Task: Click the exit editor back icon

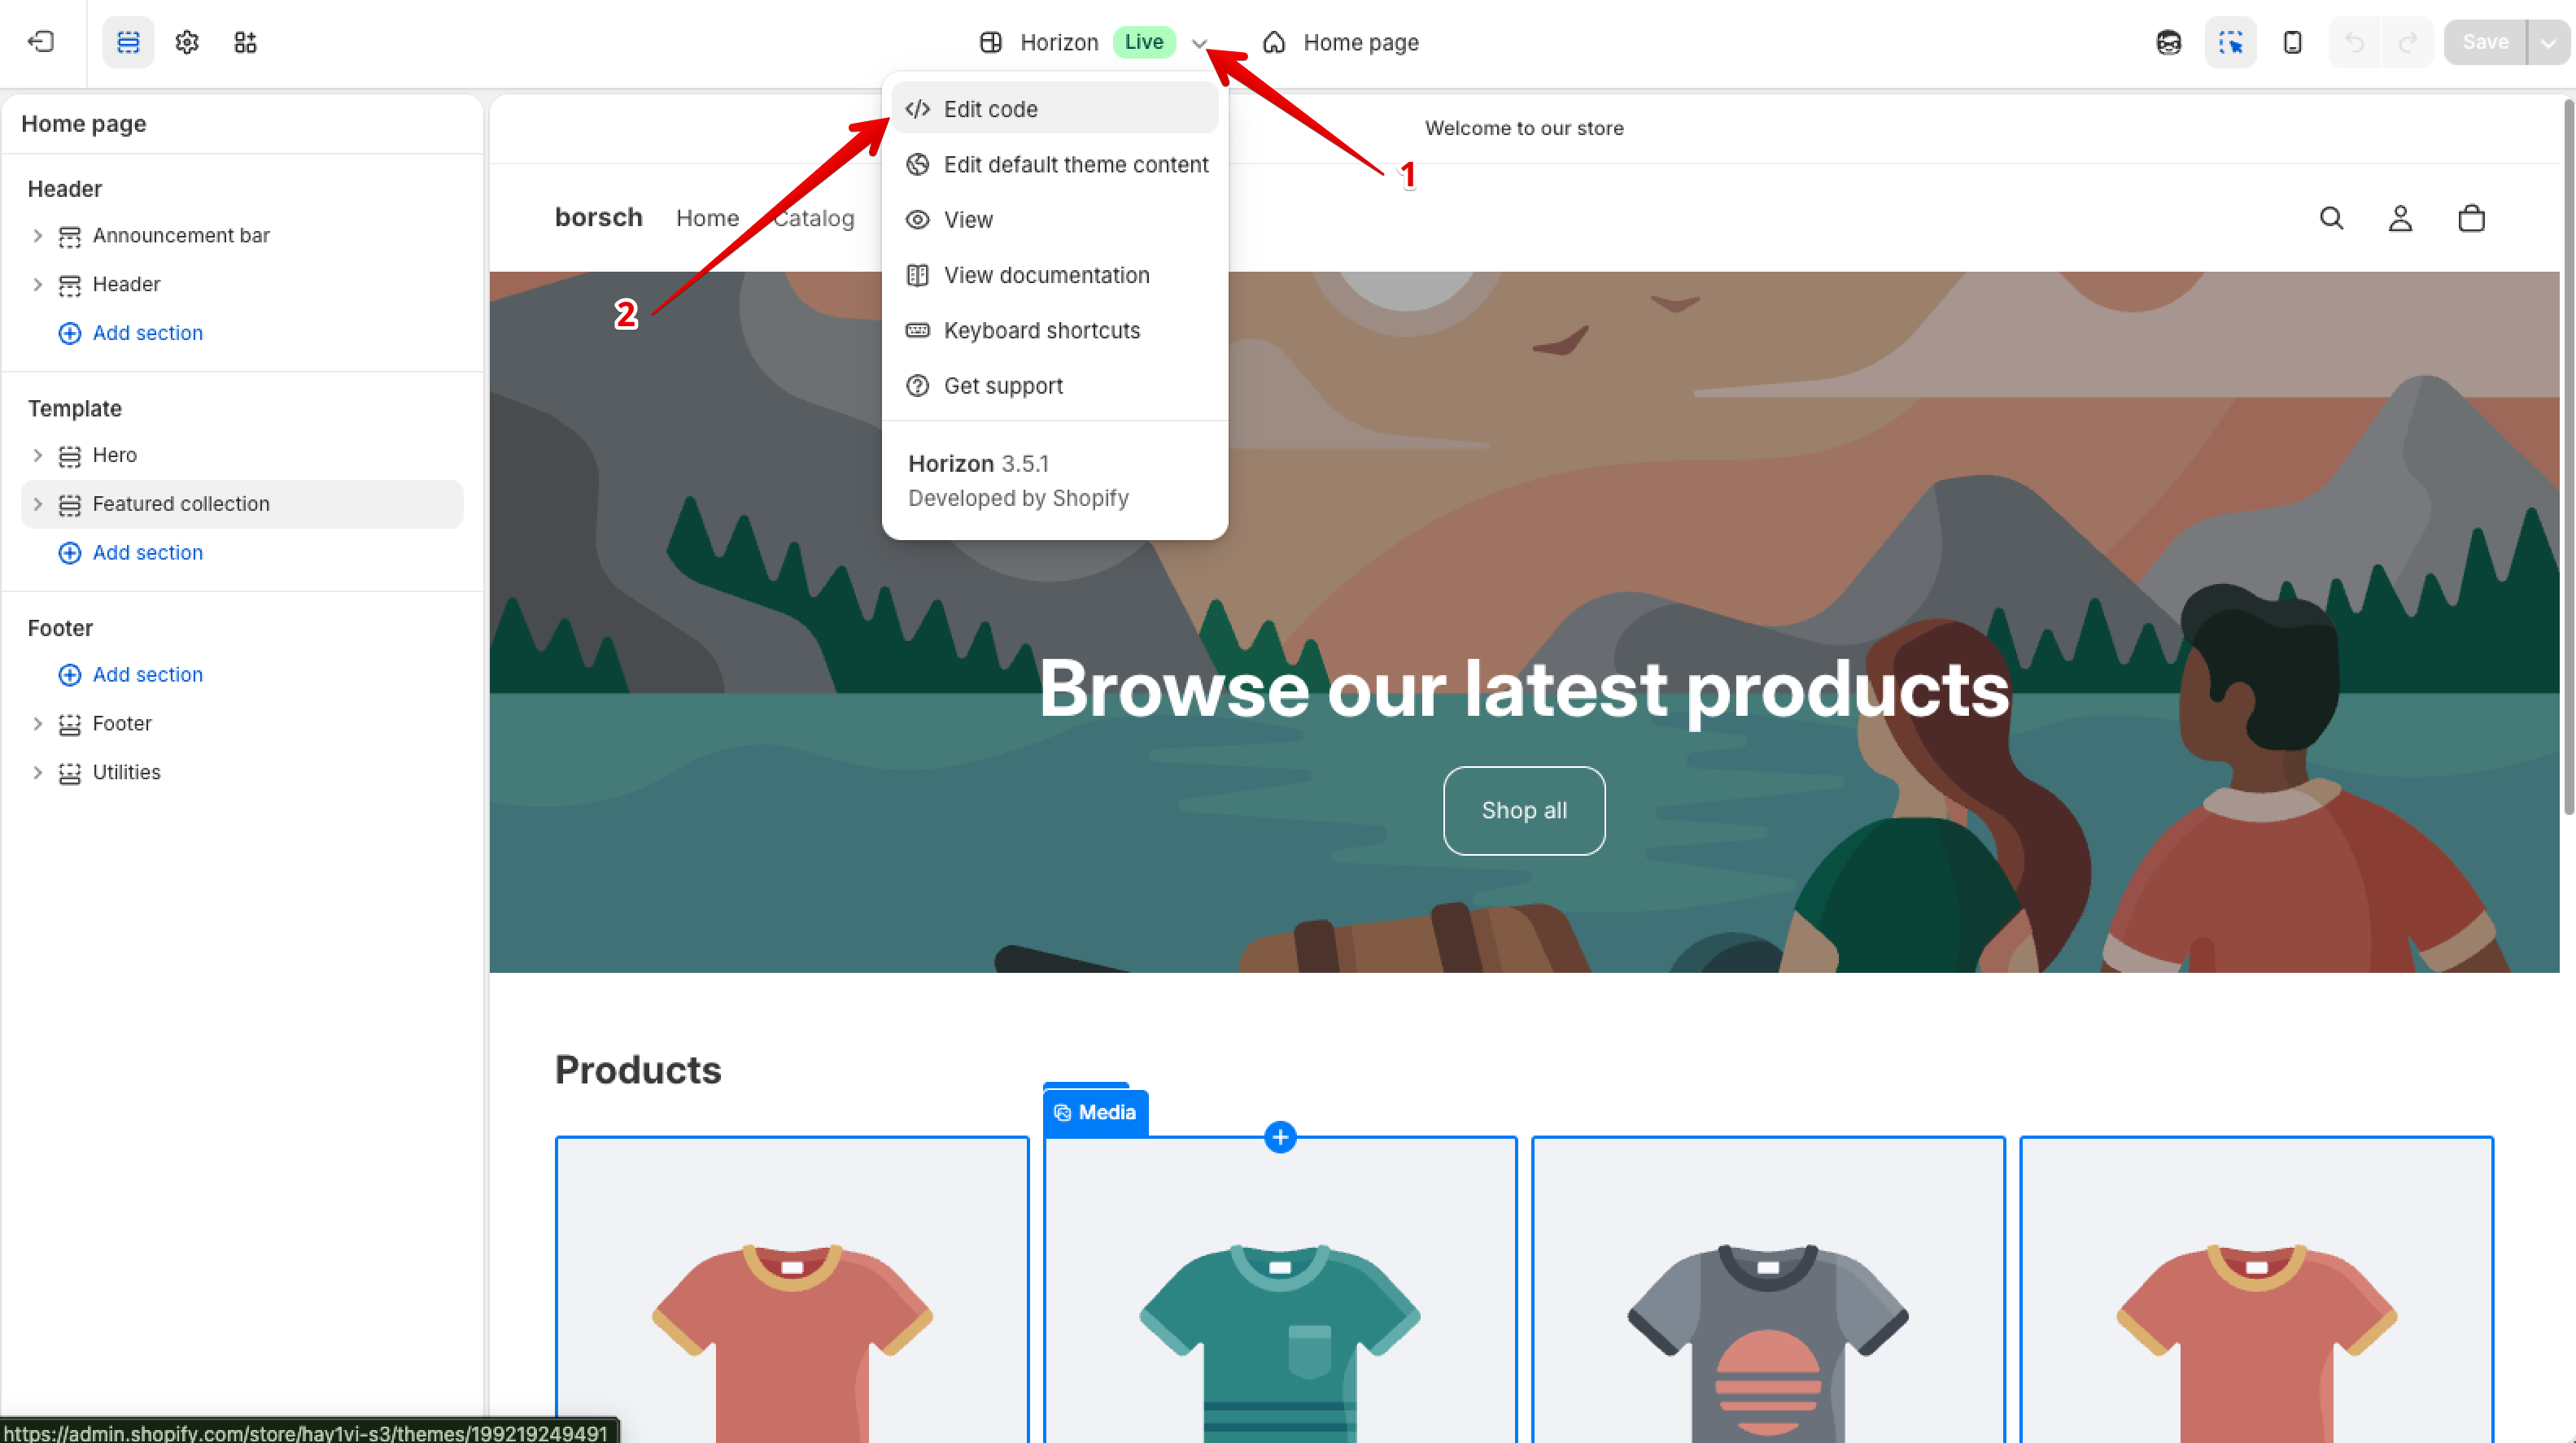Action: click(41, 42)
